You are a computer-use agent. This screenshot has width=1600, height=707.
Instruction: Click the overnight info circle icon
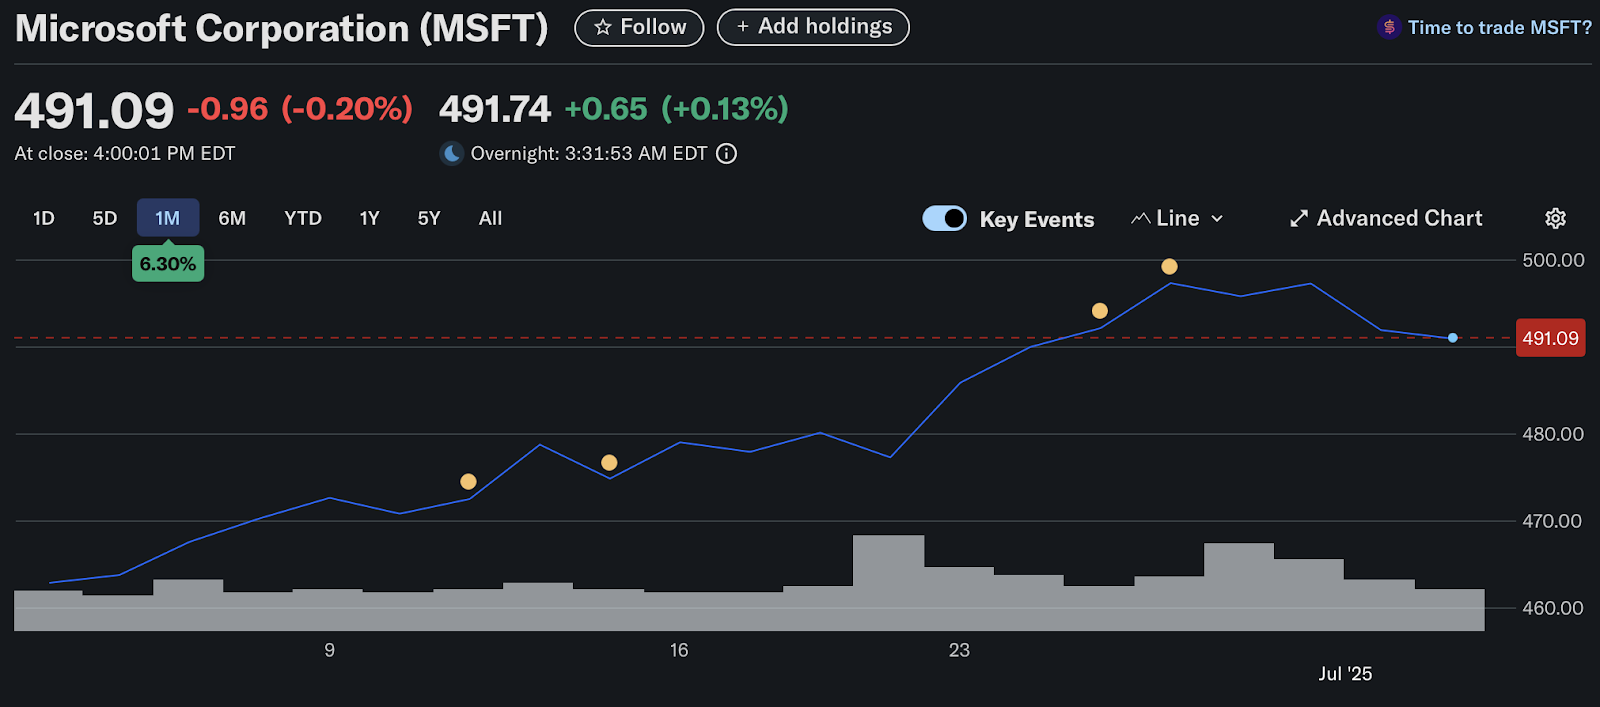point(727,154)
